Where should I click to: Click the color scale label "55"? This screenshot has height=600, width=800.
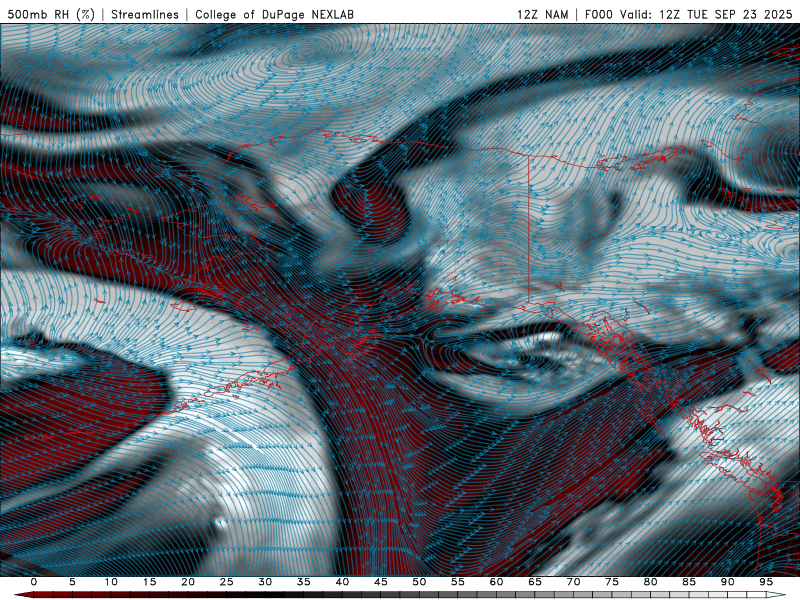458,582
